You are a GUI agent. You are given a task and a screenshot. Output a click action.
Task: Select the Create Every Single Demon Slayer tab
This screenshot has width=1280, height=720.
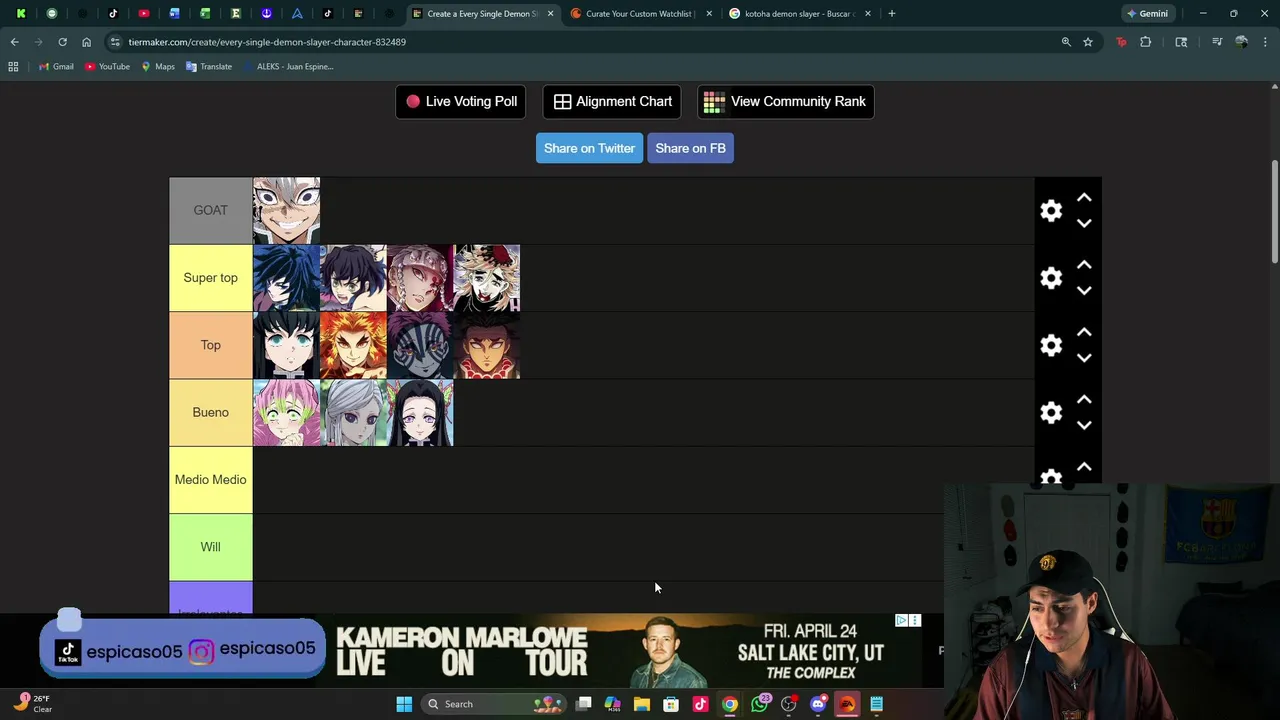482,14
